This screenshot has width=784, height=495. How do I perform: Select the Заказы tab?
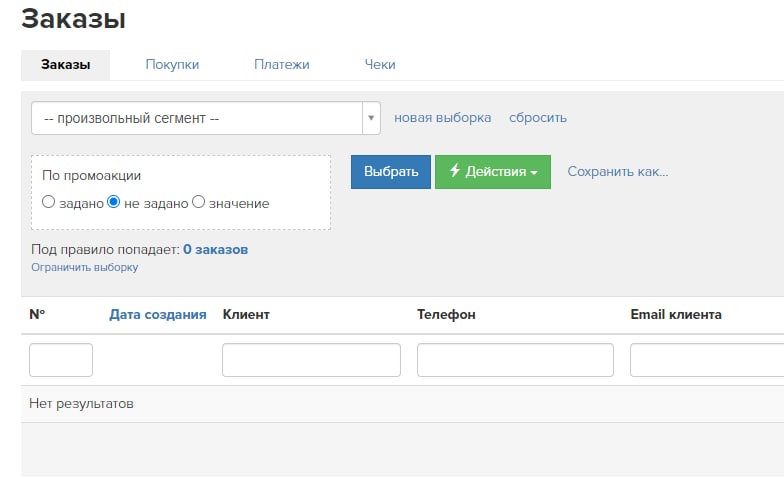pyautogui.click(x=66, y=65)
